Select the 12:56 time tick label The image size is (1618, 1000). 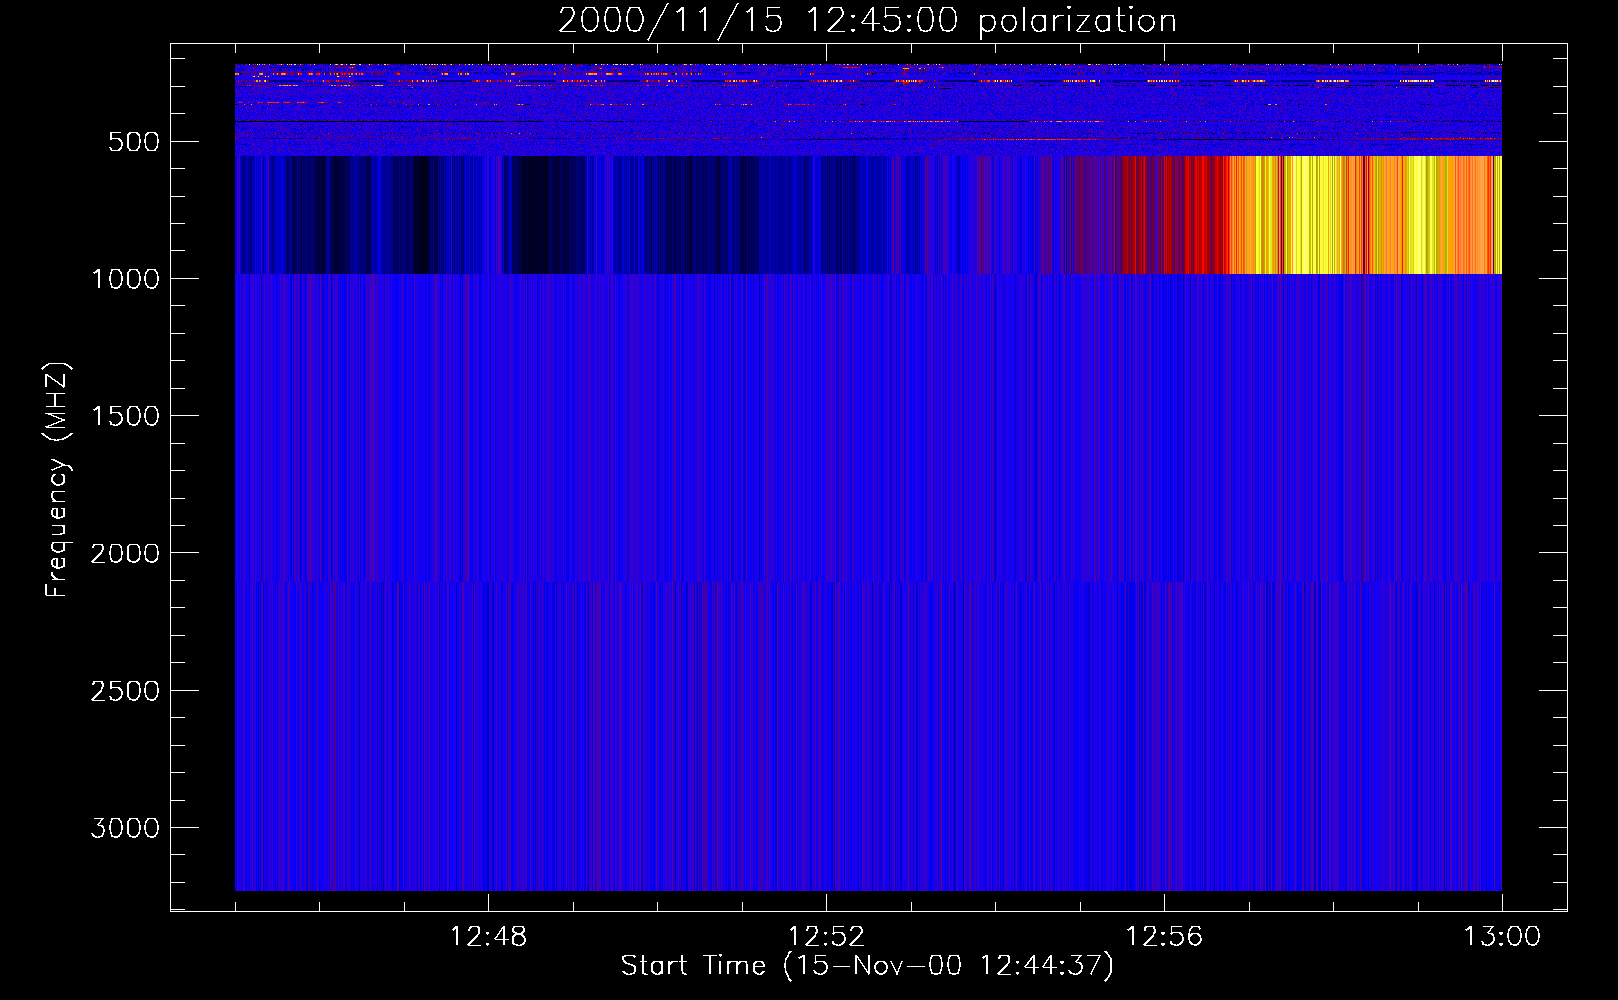point(1164,937)
